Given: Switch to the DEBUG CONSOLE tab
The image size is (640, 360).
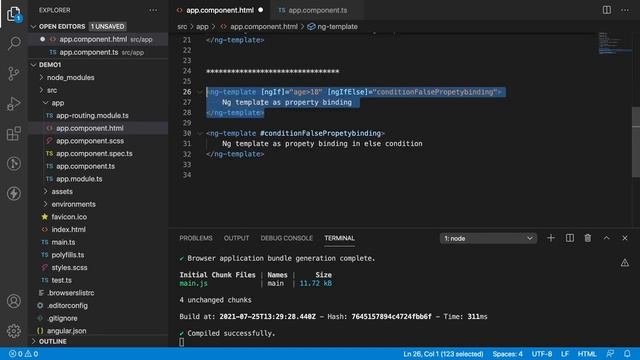Looking at the screenshot, I should [x=287, y=238].
